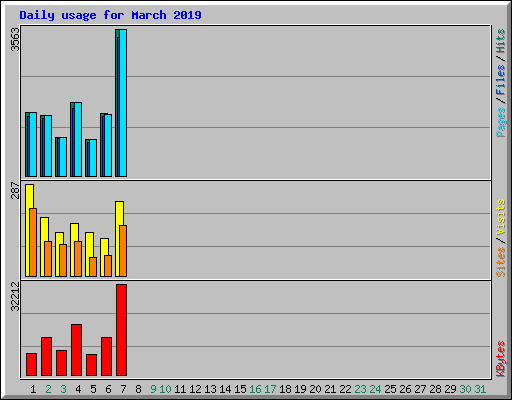
Task: Click day label 8 on x-axis
Action: coord(138,389)
